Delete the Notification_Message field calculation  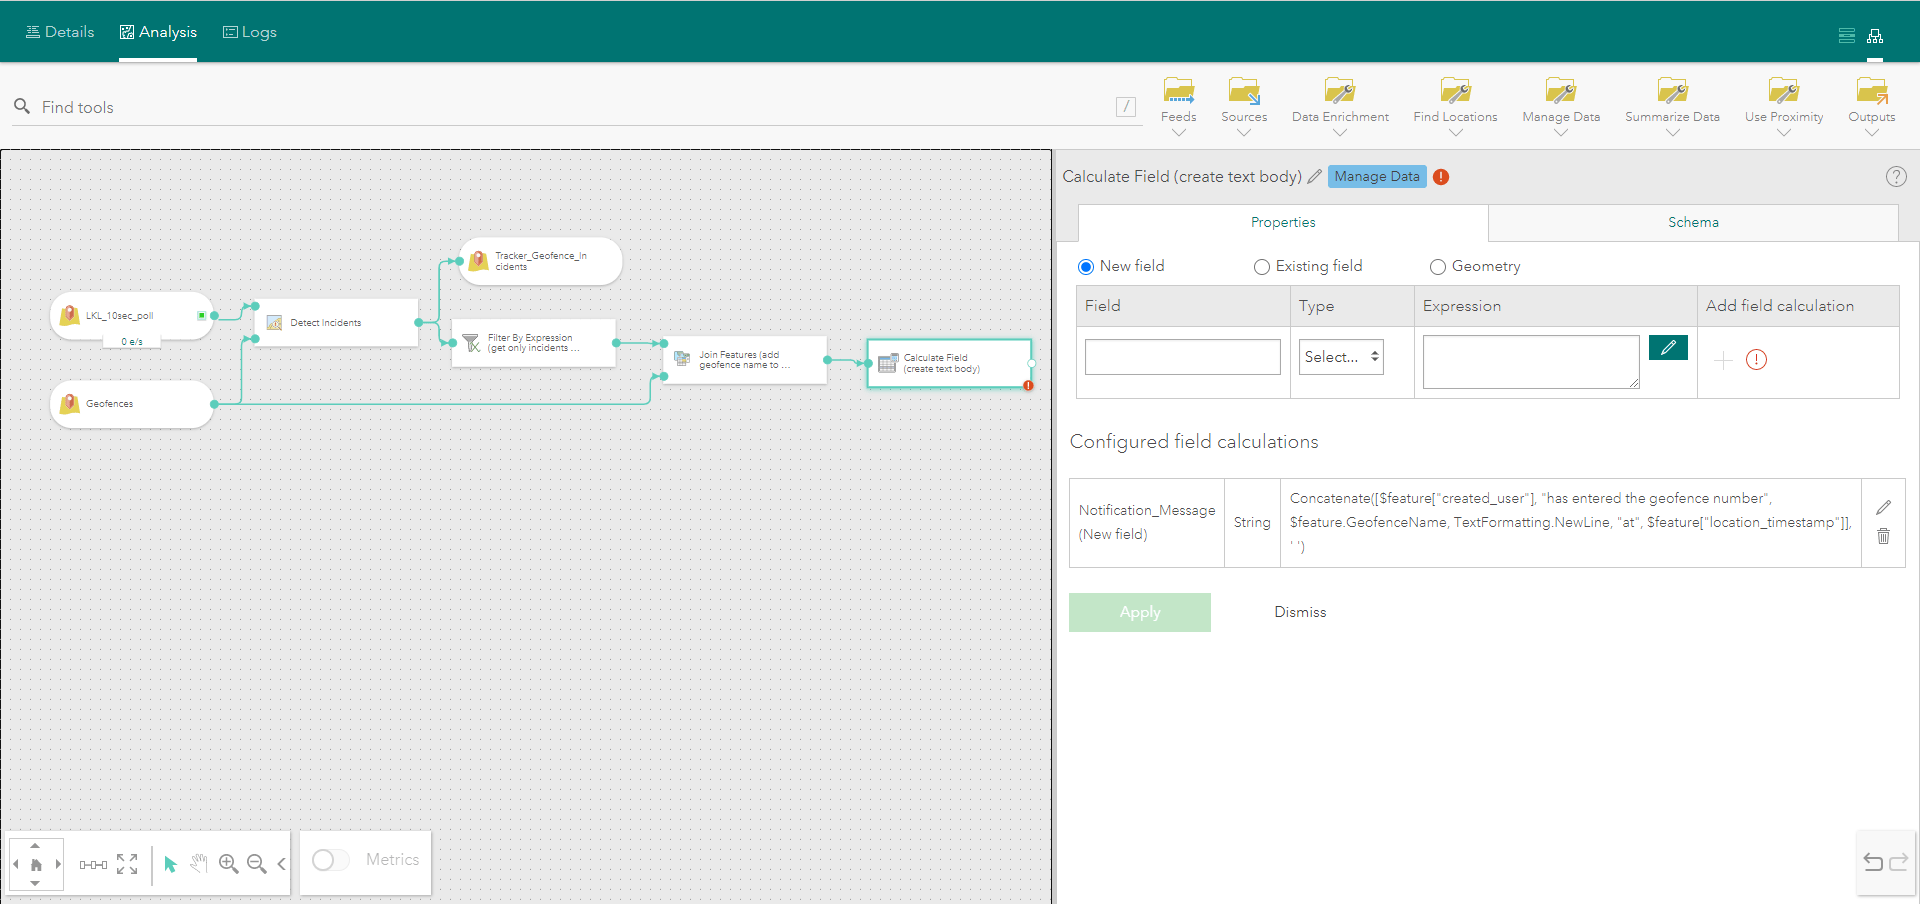1884,537
